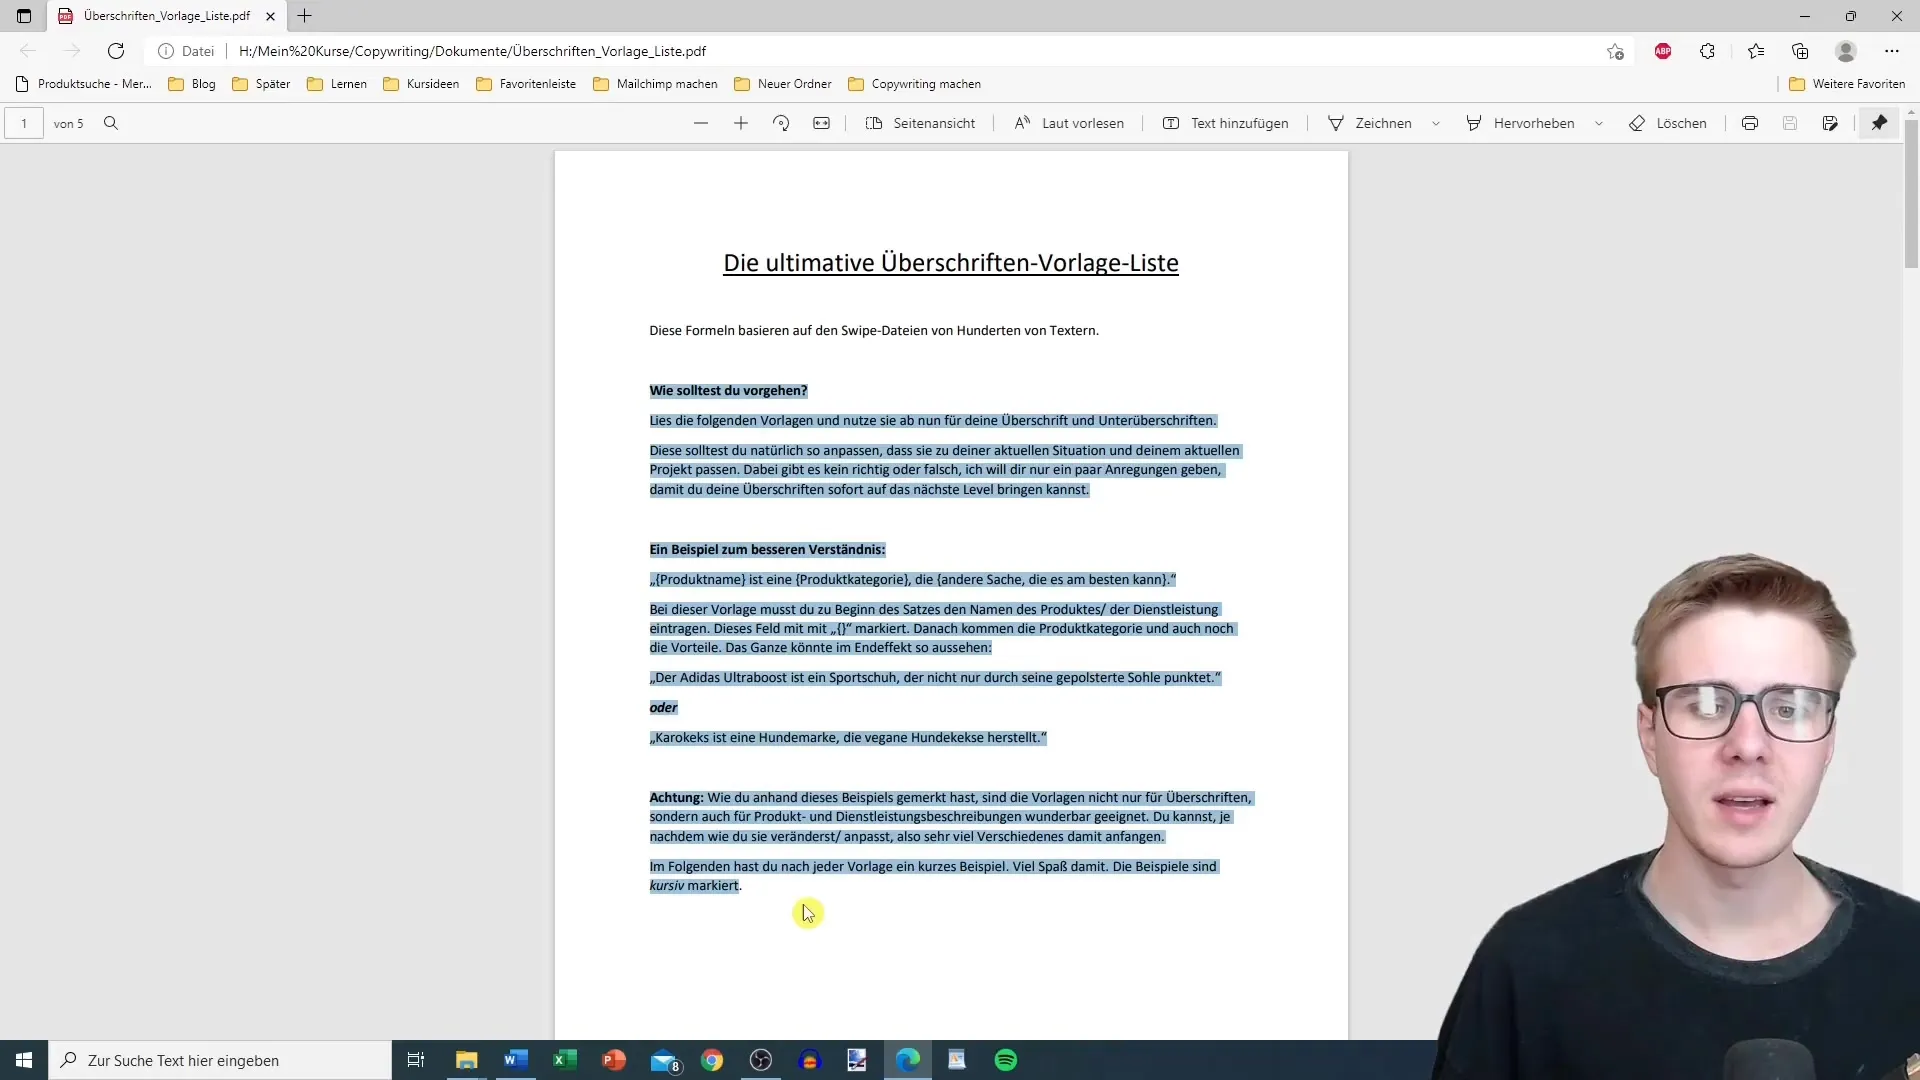Click the vertical scrollbar thumb
This screenshot has height=1080, width=1920.
tap(1911, 195)
